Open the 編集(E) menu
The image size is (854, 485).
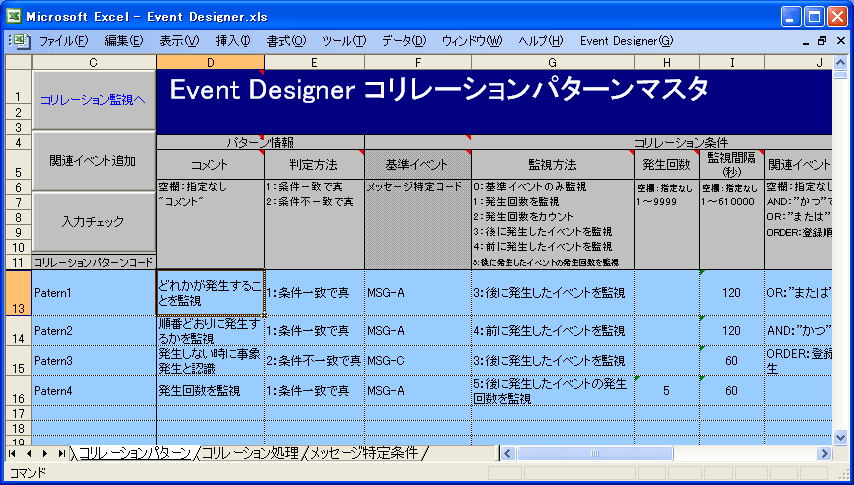124,41
